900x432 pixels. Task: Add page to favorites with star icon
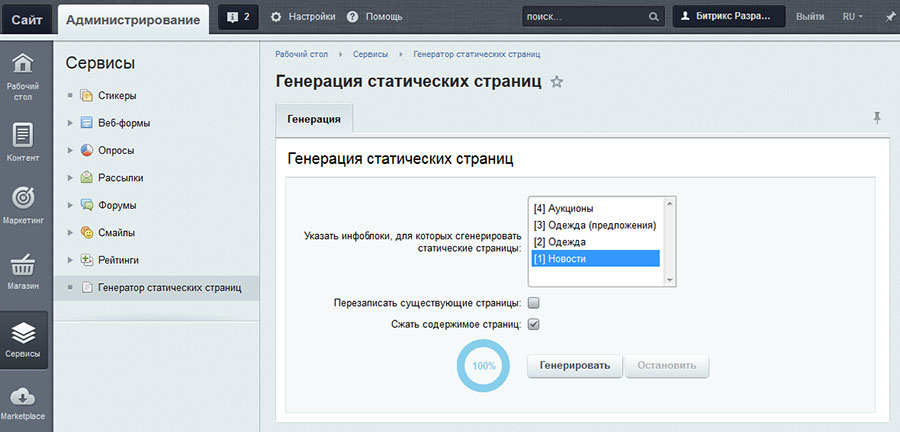[557, 82]
